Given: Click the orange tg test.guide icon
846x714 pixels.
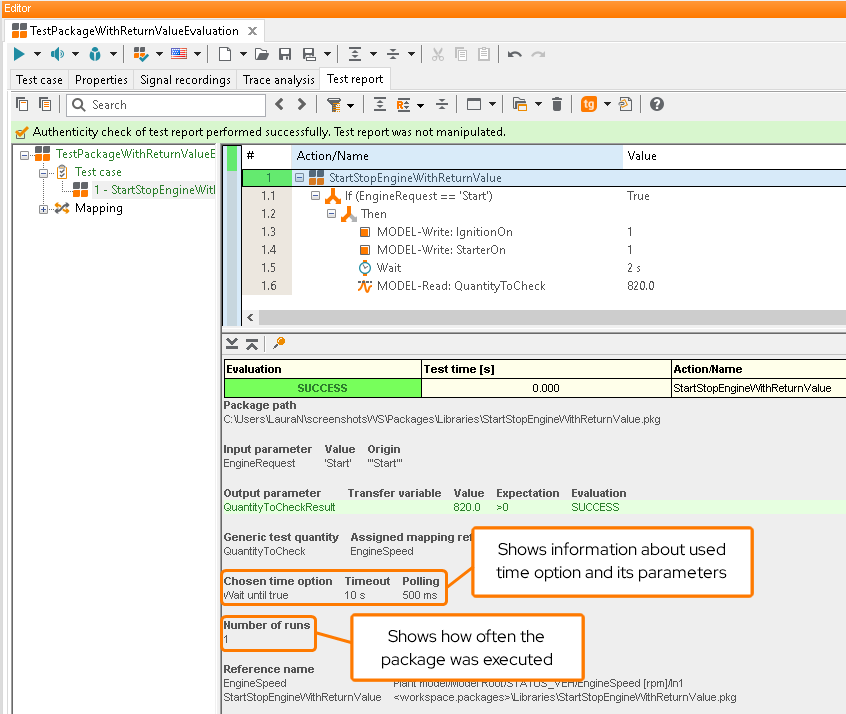Looking at the screenshot, I should click(589, 104).
